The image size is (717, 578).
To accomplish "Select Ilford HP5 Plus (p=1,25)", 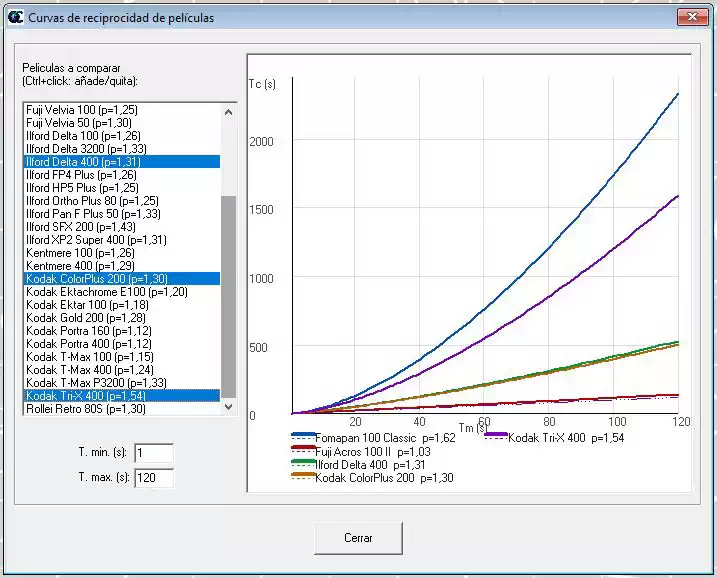I will click(122, 187).
